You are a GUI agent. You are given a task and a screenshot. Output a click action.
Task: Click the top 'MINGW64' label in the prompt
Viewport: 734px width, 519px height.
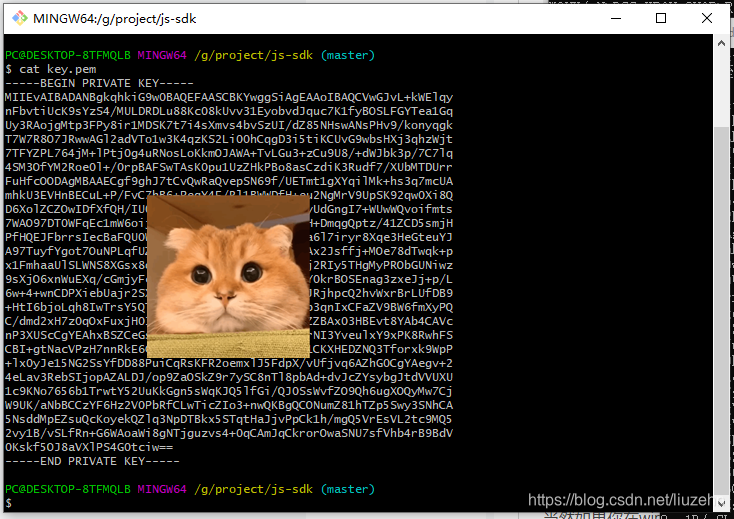(162, 55)
